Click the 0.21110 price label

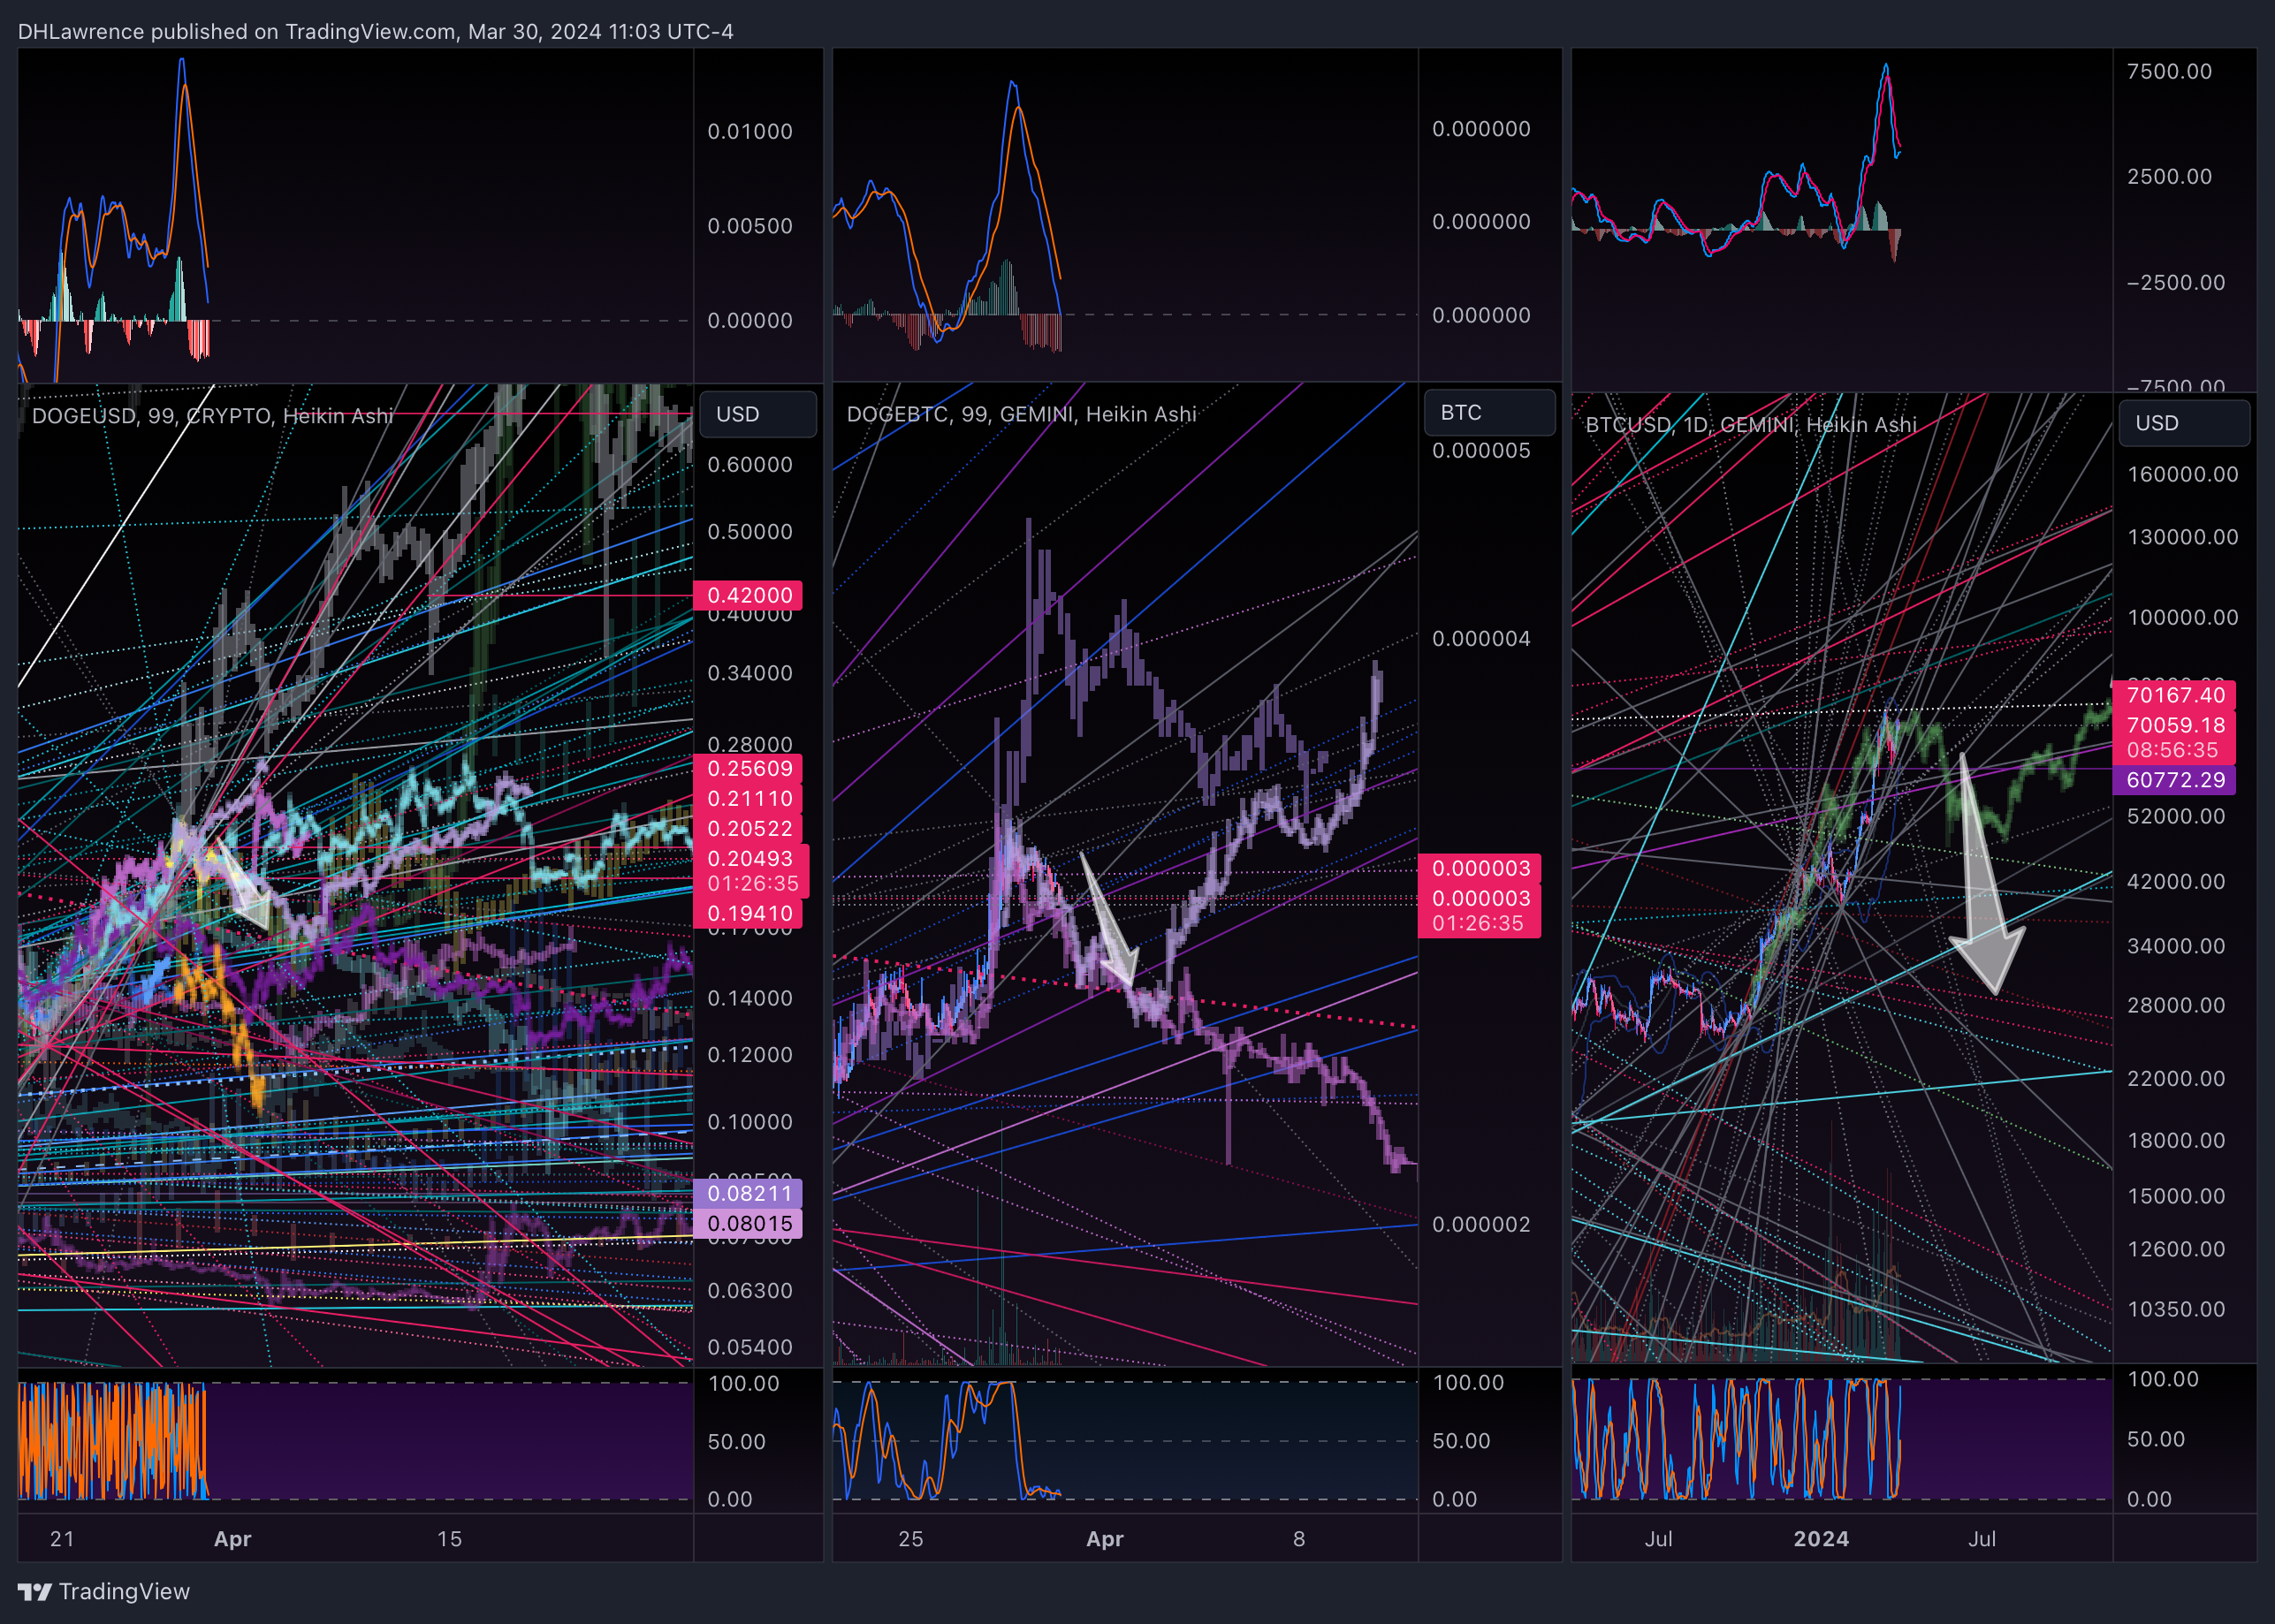[748, 799]
